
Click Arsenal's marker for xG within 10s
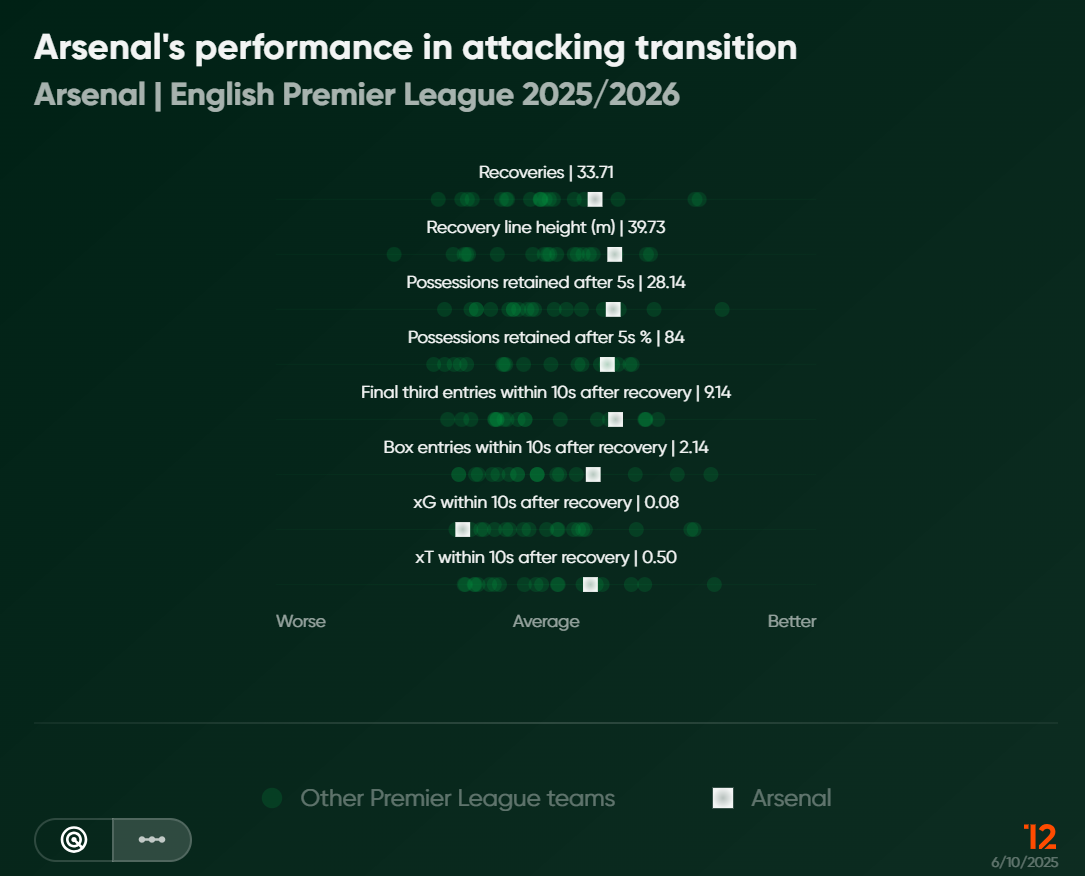tap(463, 529)
